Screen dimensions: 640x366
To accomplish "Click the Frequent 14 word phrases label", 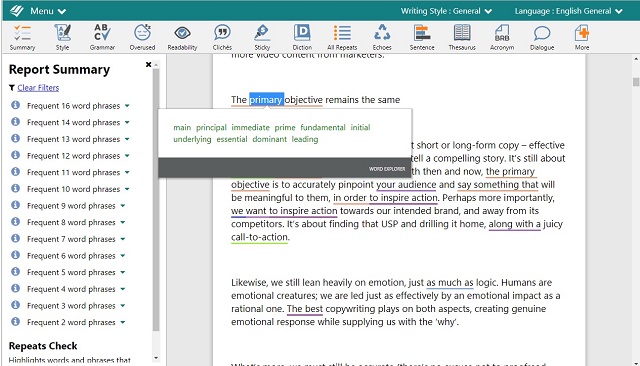I will [73, 122].
